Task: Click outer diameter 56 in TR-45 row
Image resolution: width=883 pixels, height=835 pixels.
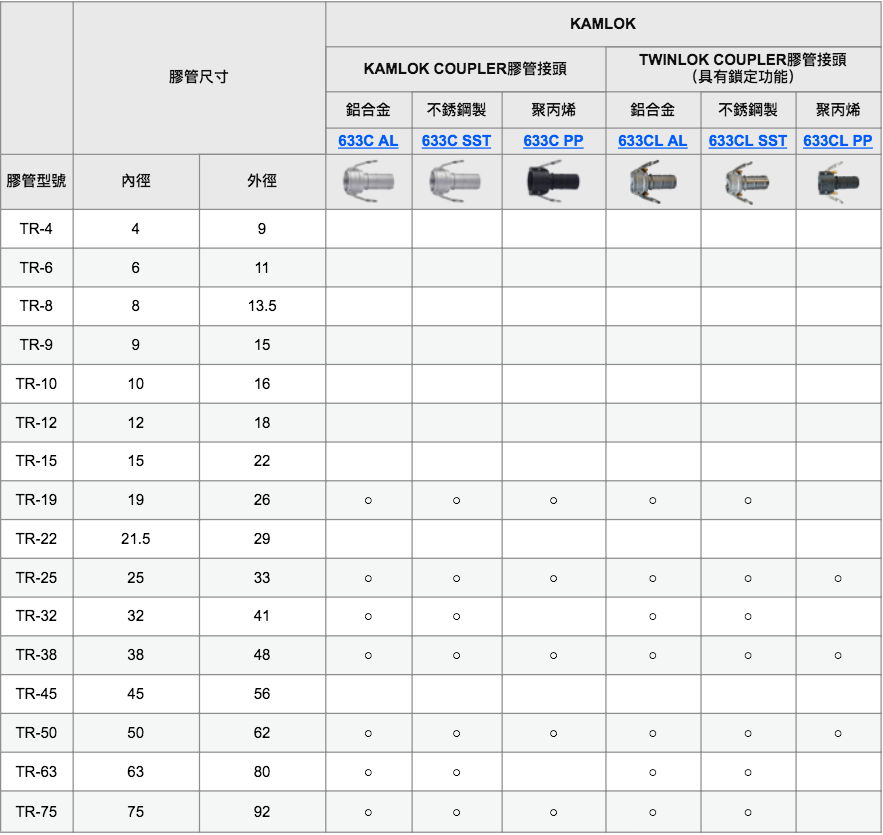Action: [262, 693]
